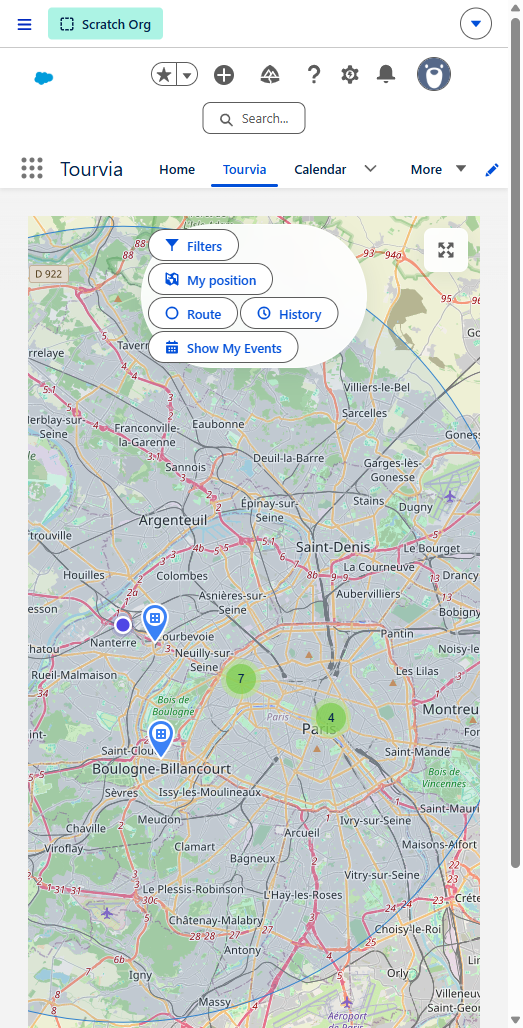This screenshot has width=523, height=1028.
Task: Click the pencil edit navigation icon
Action: [492, 170]
